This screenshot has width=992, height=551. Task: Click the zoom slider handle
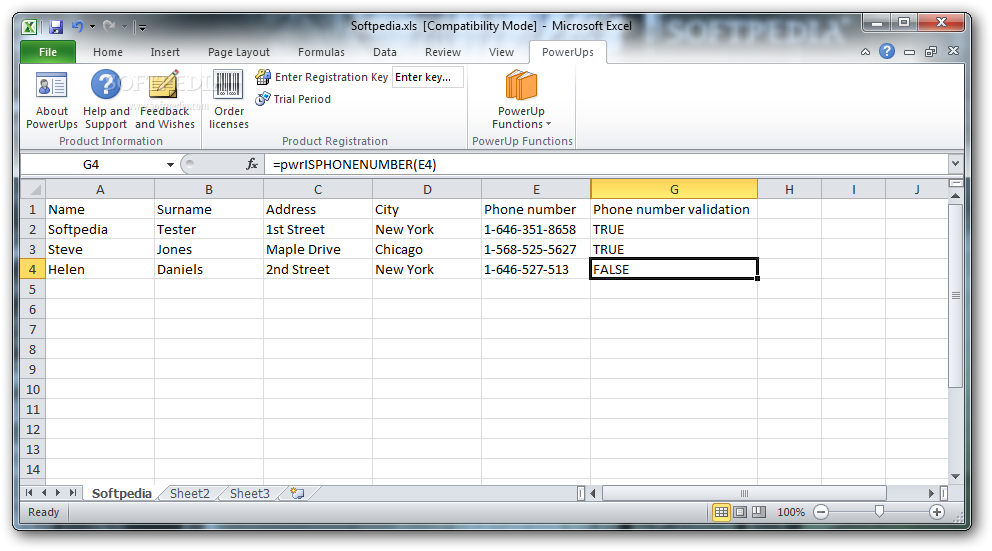[x=879, y=511]
